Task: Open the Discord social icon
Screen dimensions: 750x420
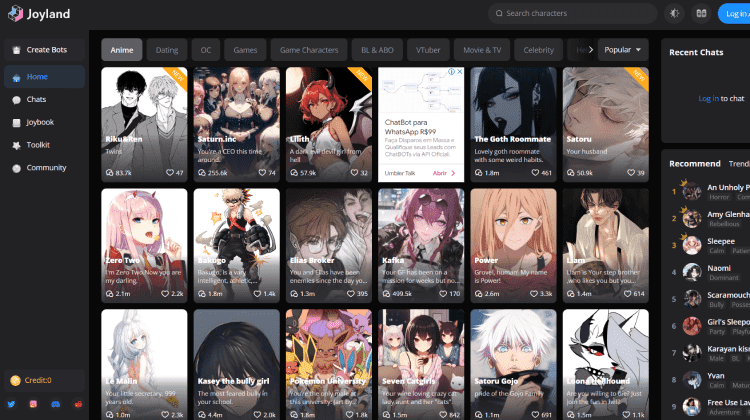Action: [55, 404]
